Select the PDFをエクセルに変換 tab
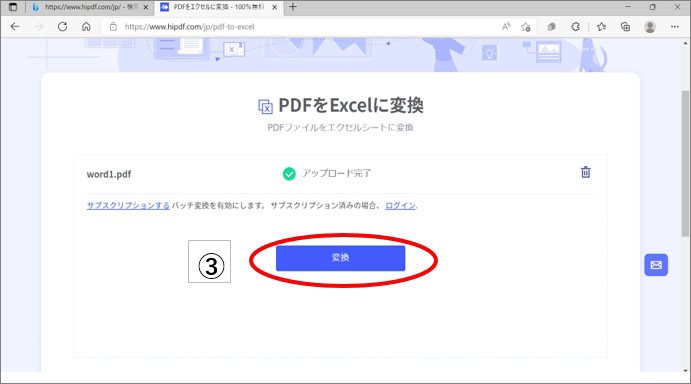691x384 pixels. (219, 7)
